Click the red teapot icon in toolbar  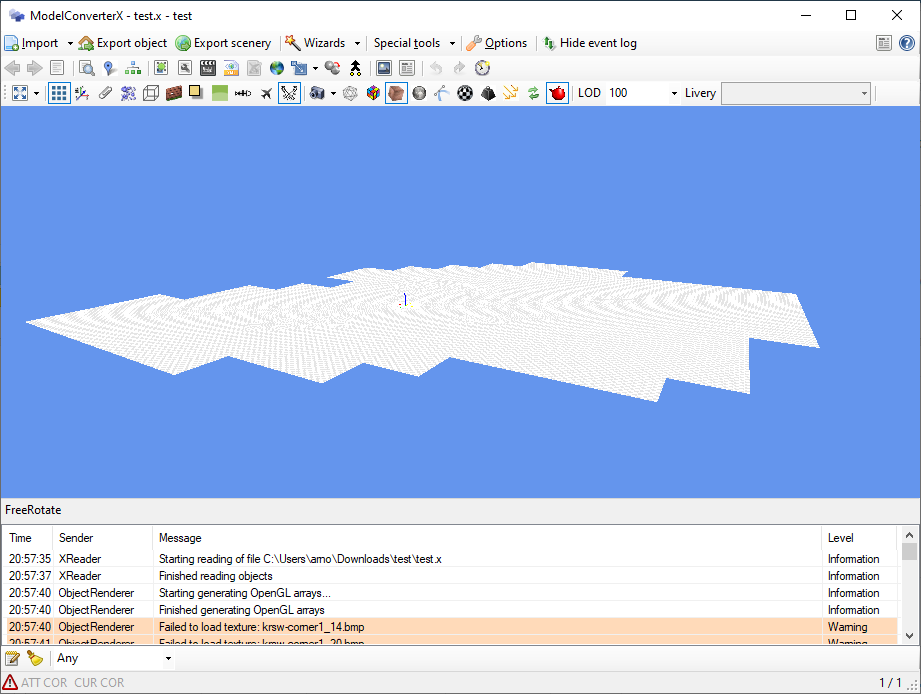pos(557,93)
